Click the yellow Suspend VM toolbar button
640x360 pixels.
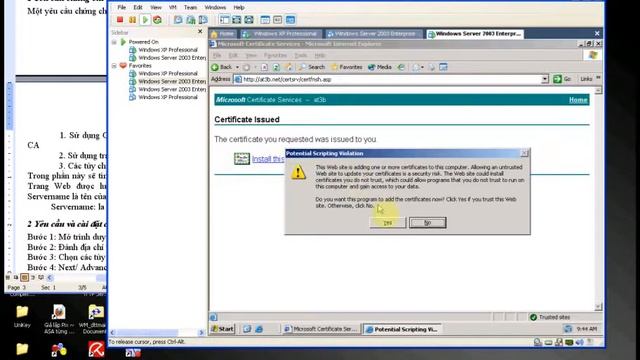click(x=132, y=20)
